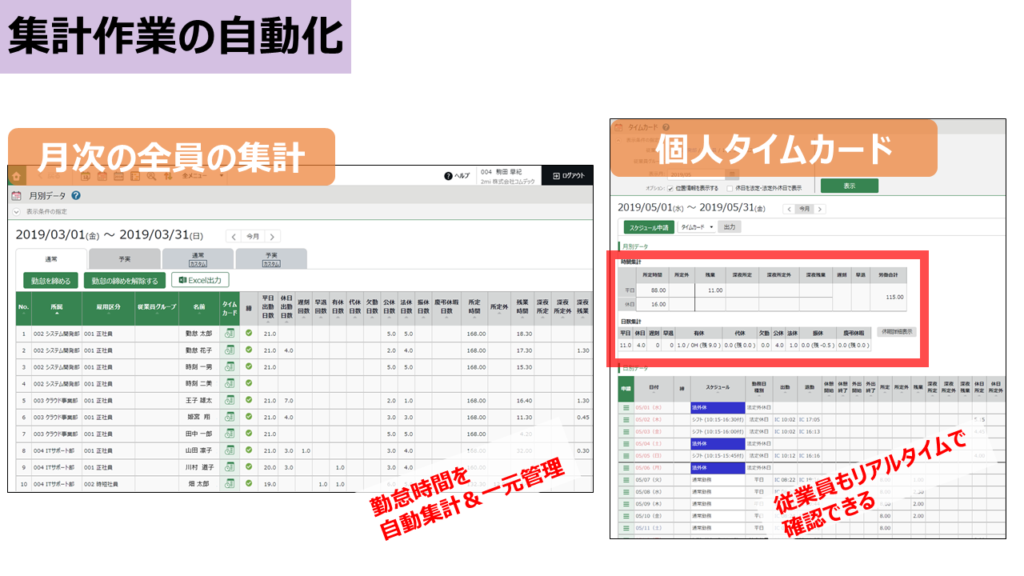Click the 勤怠を締める button
This screenshot has height=576, width=1024.
51,281
